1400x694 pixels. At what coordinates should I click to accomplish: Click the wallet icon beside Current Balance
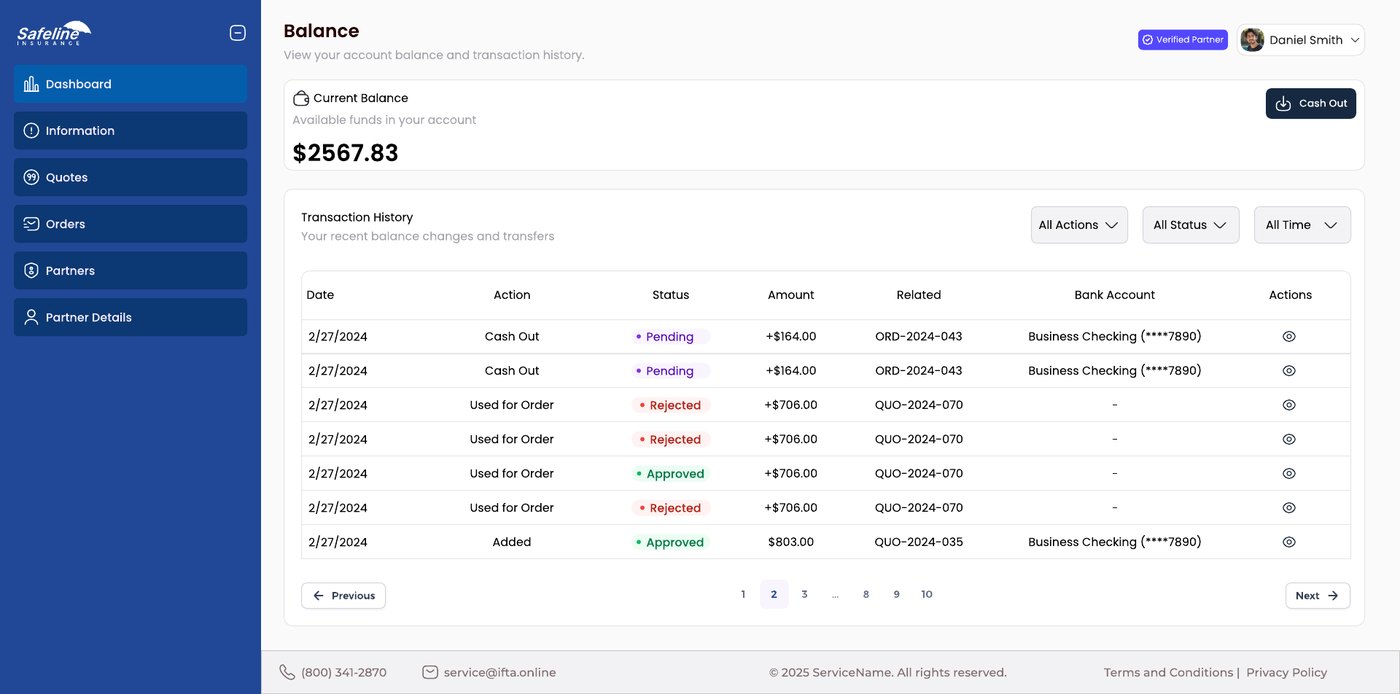tap(301, 98)
